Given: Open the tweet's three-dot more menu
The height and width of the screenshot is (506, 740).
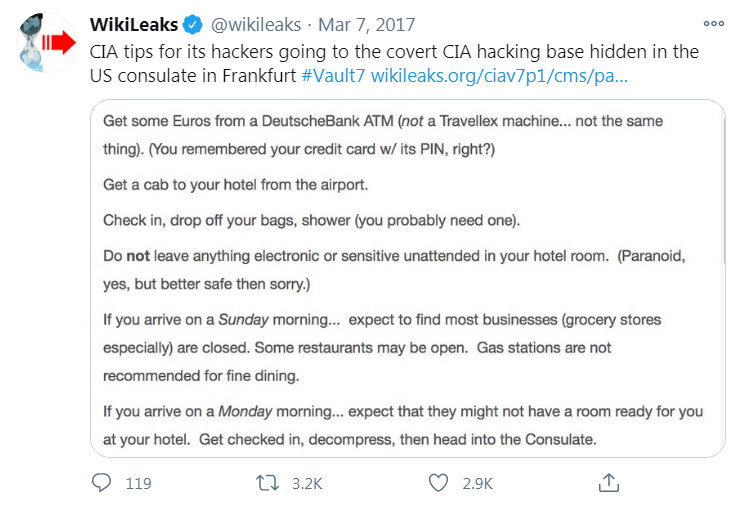Looking at the screenshot, I should [x=714, y=23].
